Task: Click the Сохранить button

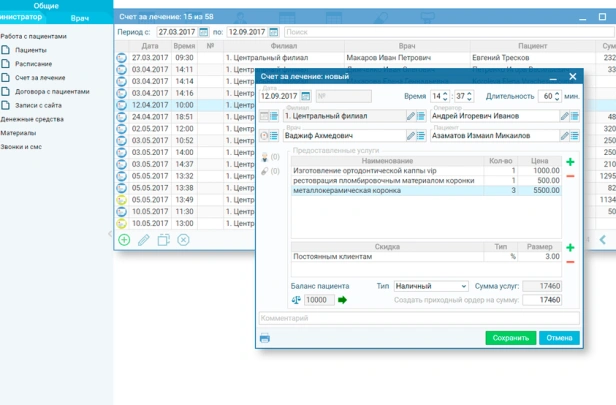Action: [510, 338]
